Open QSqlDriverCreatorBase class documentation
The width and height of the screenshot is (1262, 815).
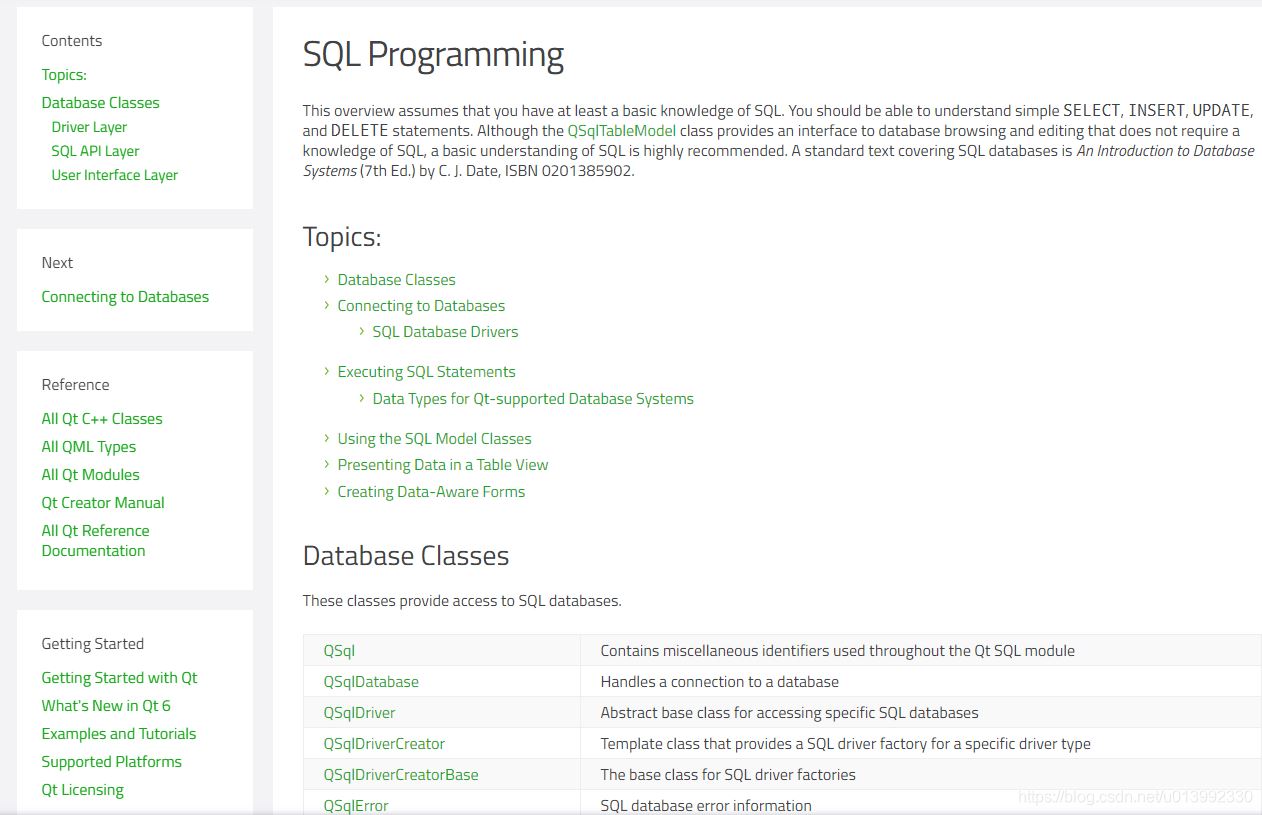(x=400, y=775)
